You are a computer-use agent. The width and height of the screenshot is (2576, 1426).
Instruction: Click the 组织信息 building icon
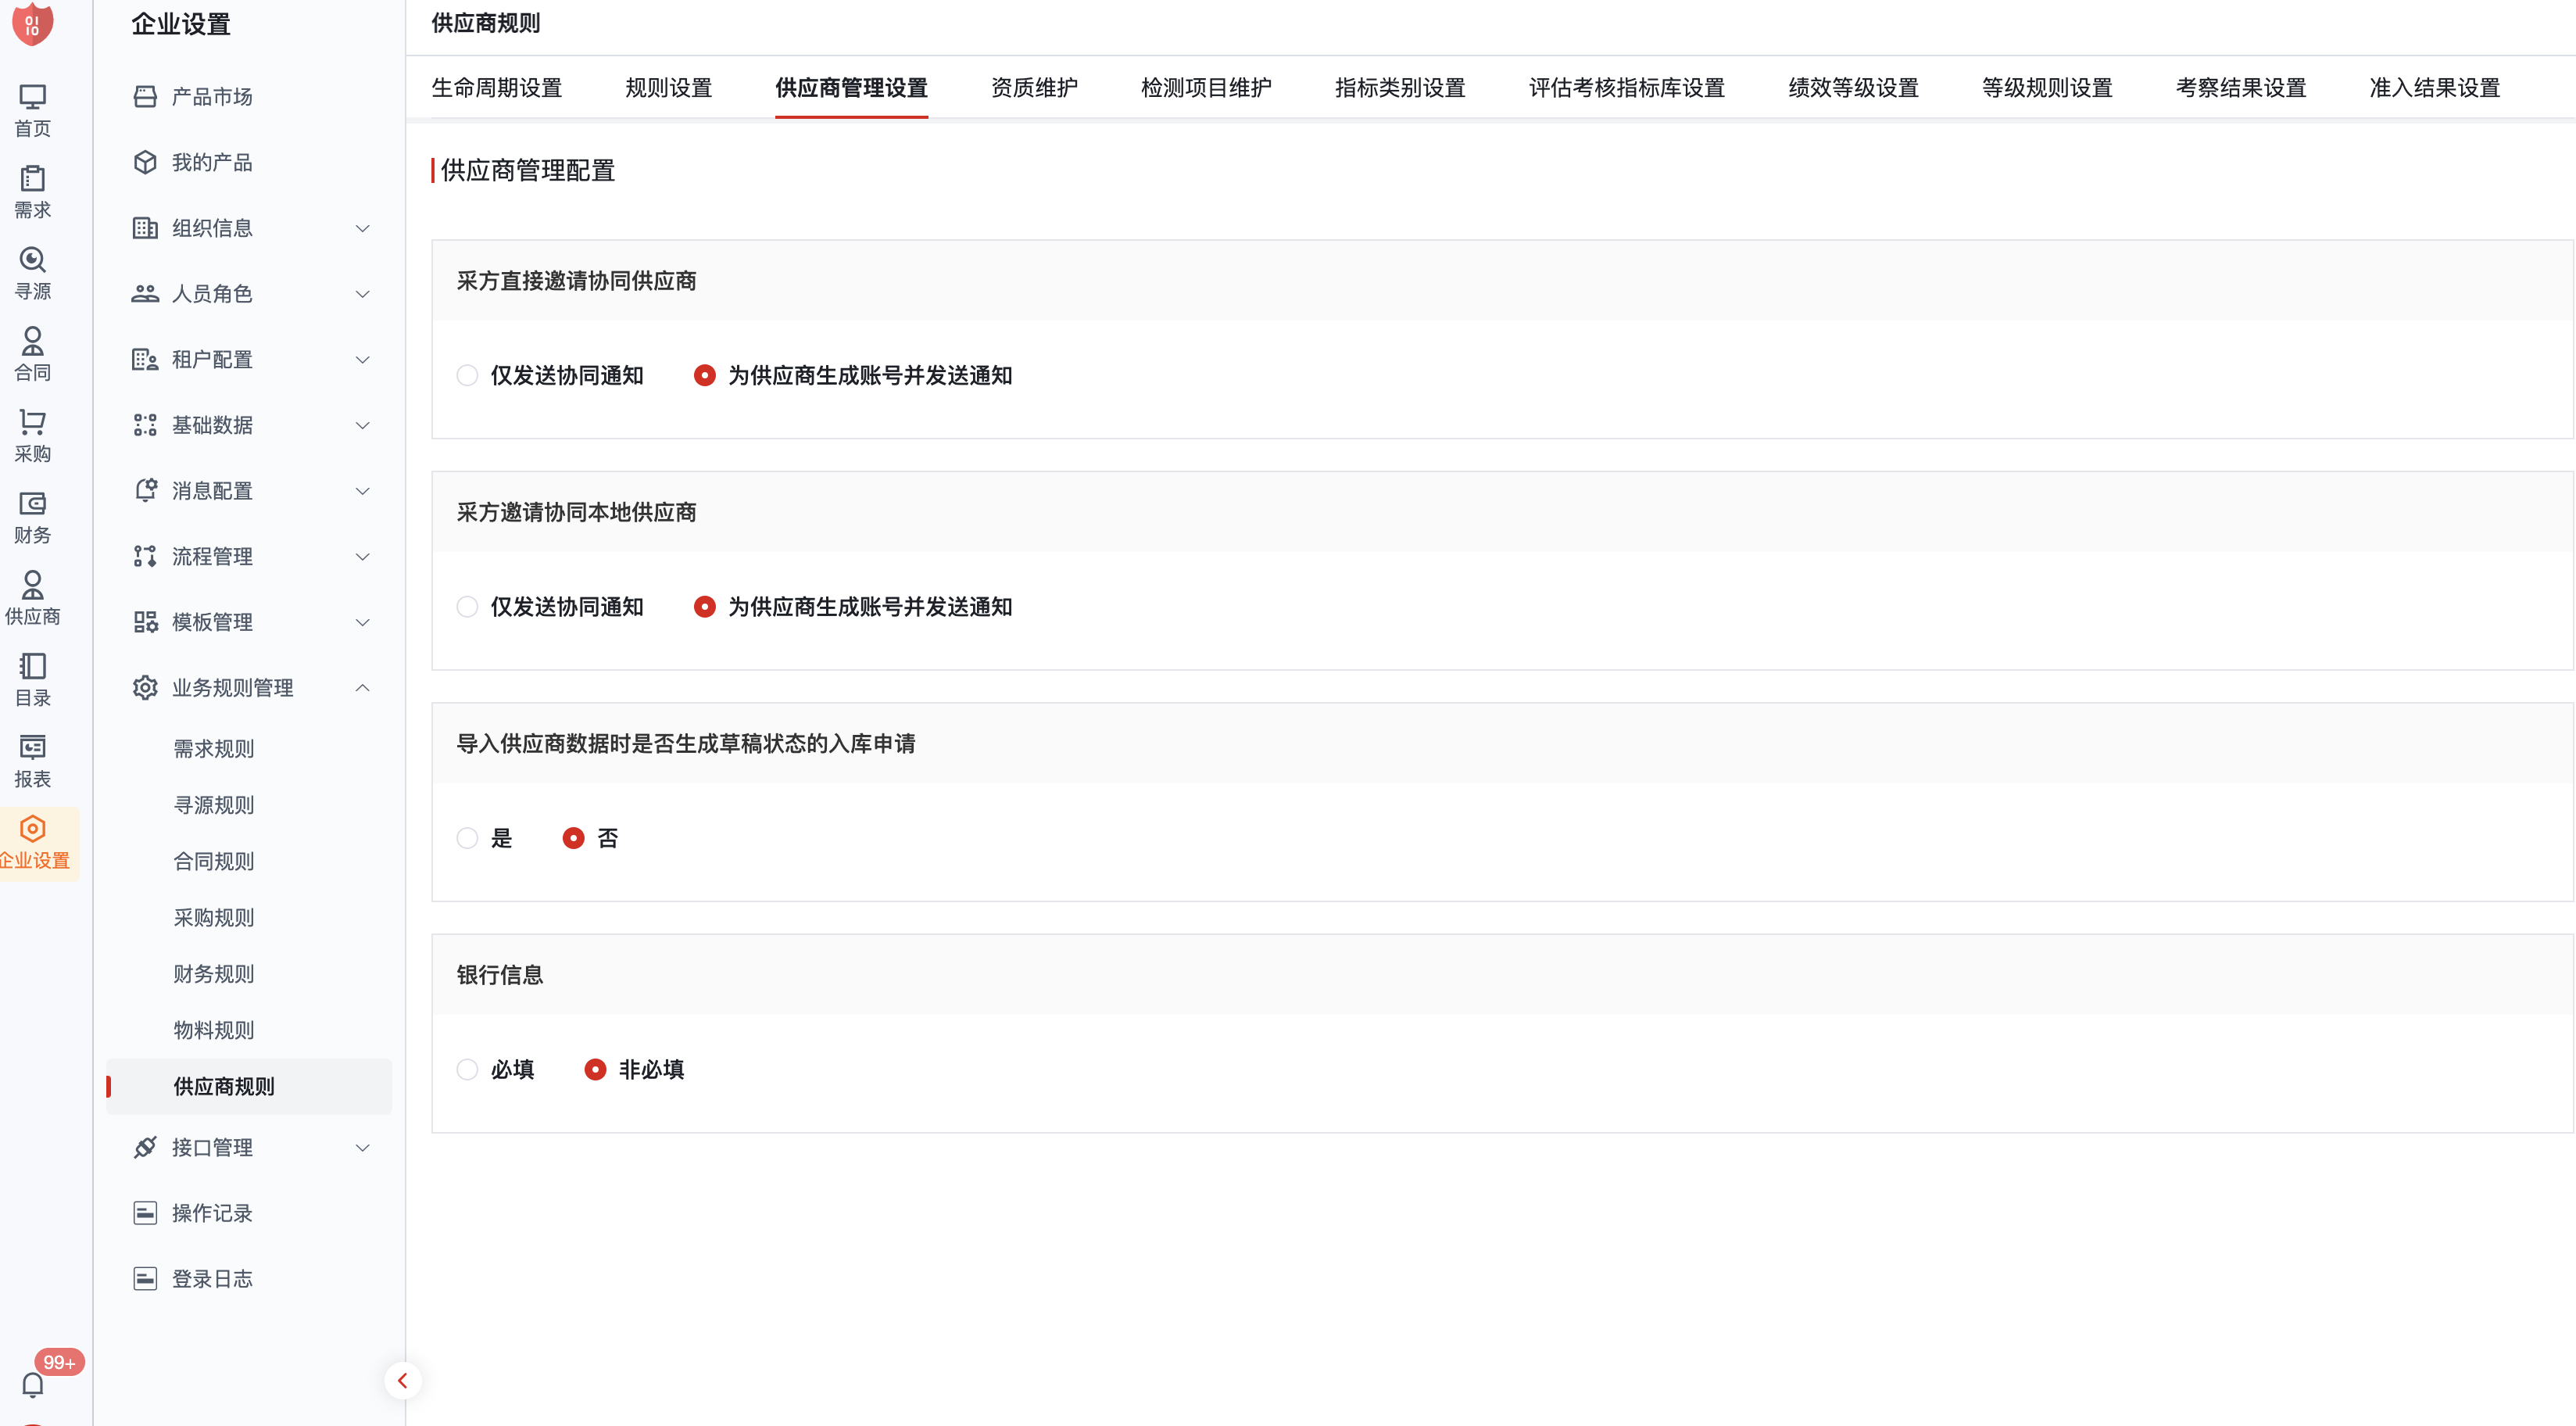[x=145, y=228]
